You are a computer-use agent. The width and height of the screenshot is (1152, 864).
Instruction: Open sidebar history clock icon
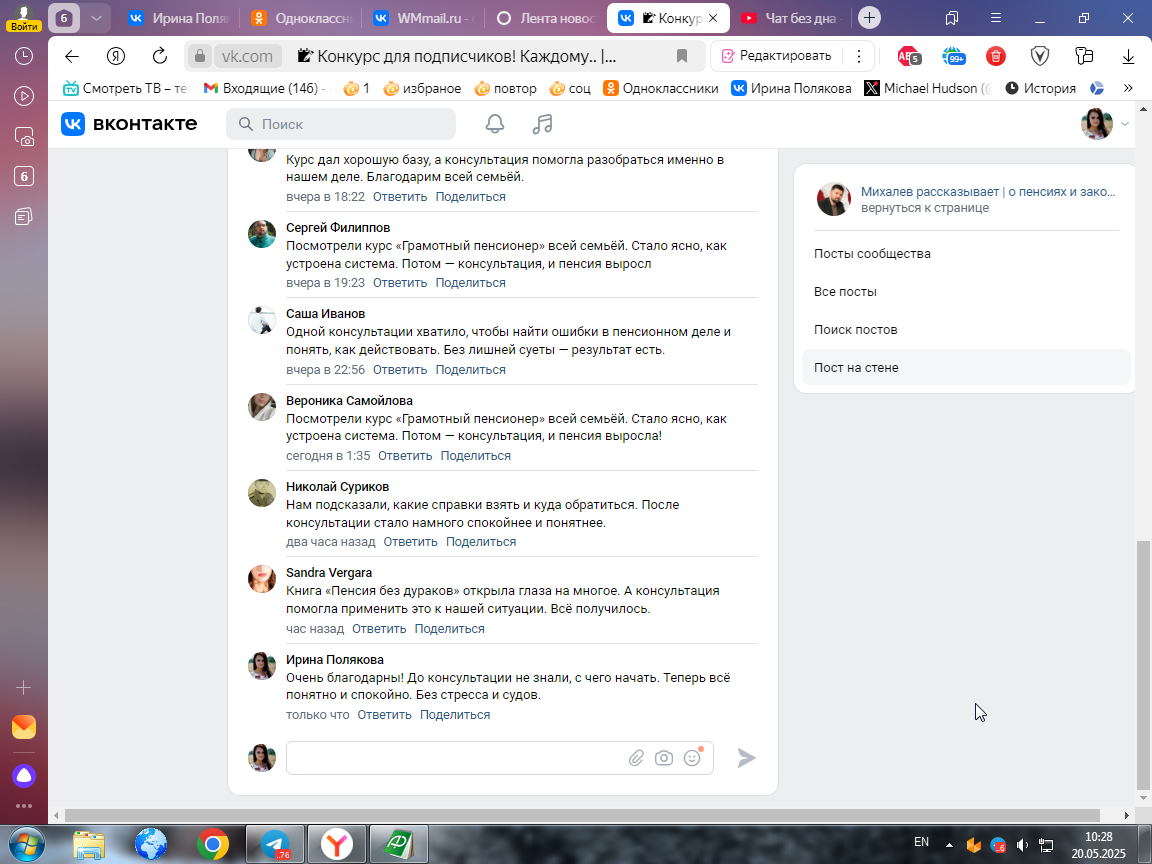24,56
